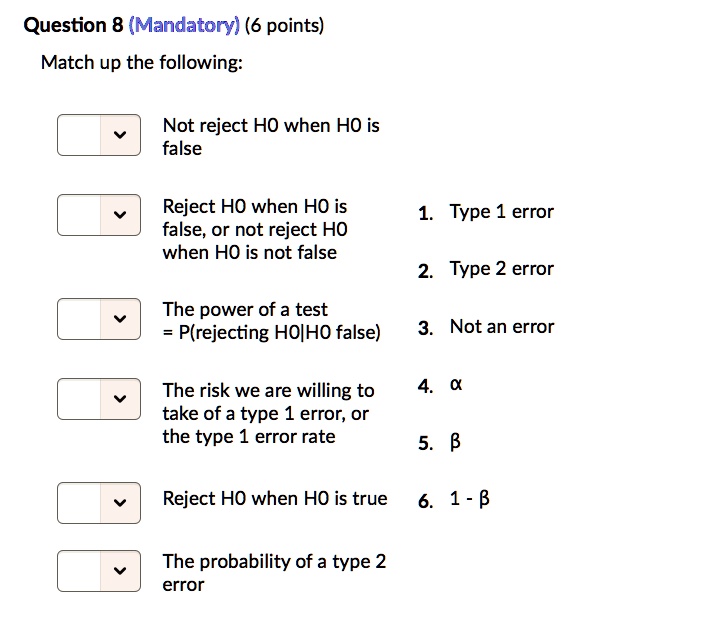722x617 pixels.
Task: Open dropdown beside 'Reject H0 when H0 is false, or not reject'
Action: pos(99,215)
